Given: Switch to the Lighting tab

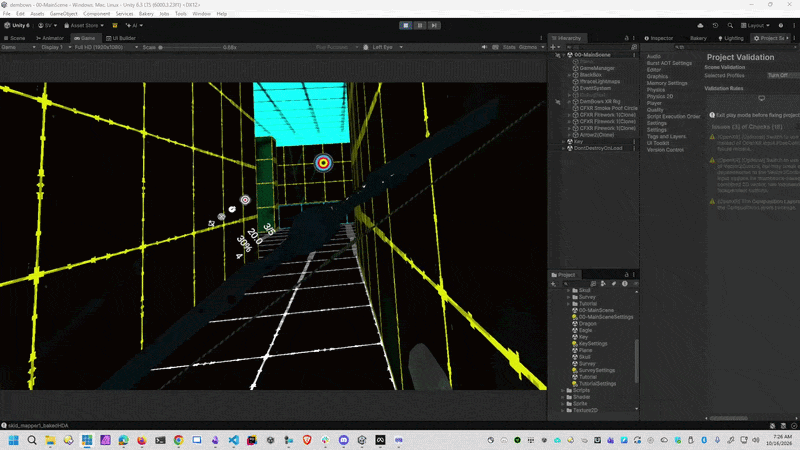Looking at the screenshot, I should pos(731,38).
